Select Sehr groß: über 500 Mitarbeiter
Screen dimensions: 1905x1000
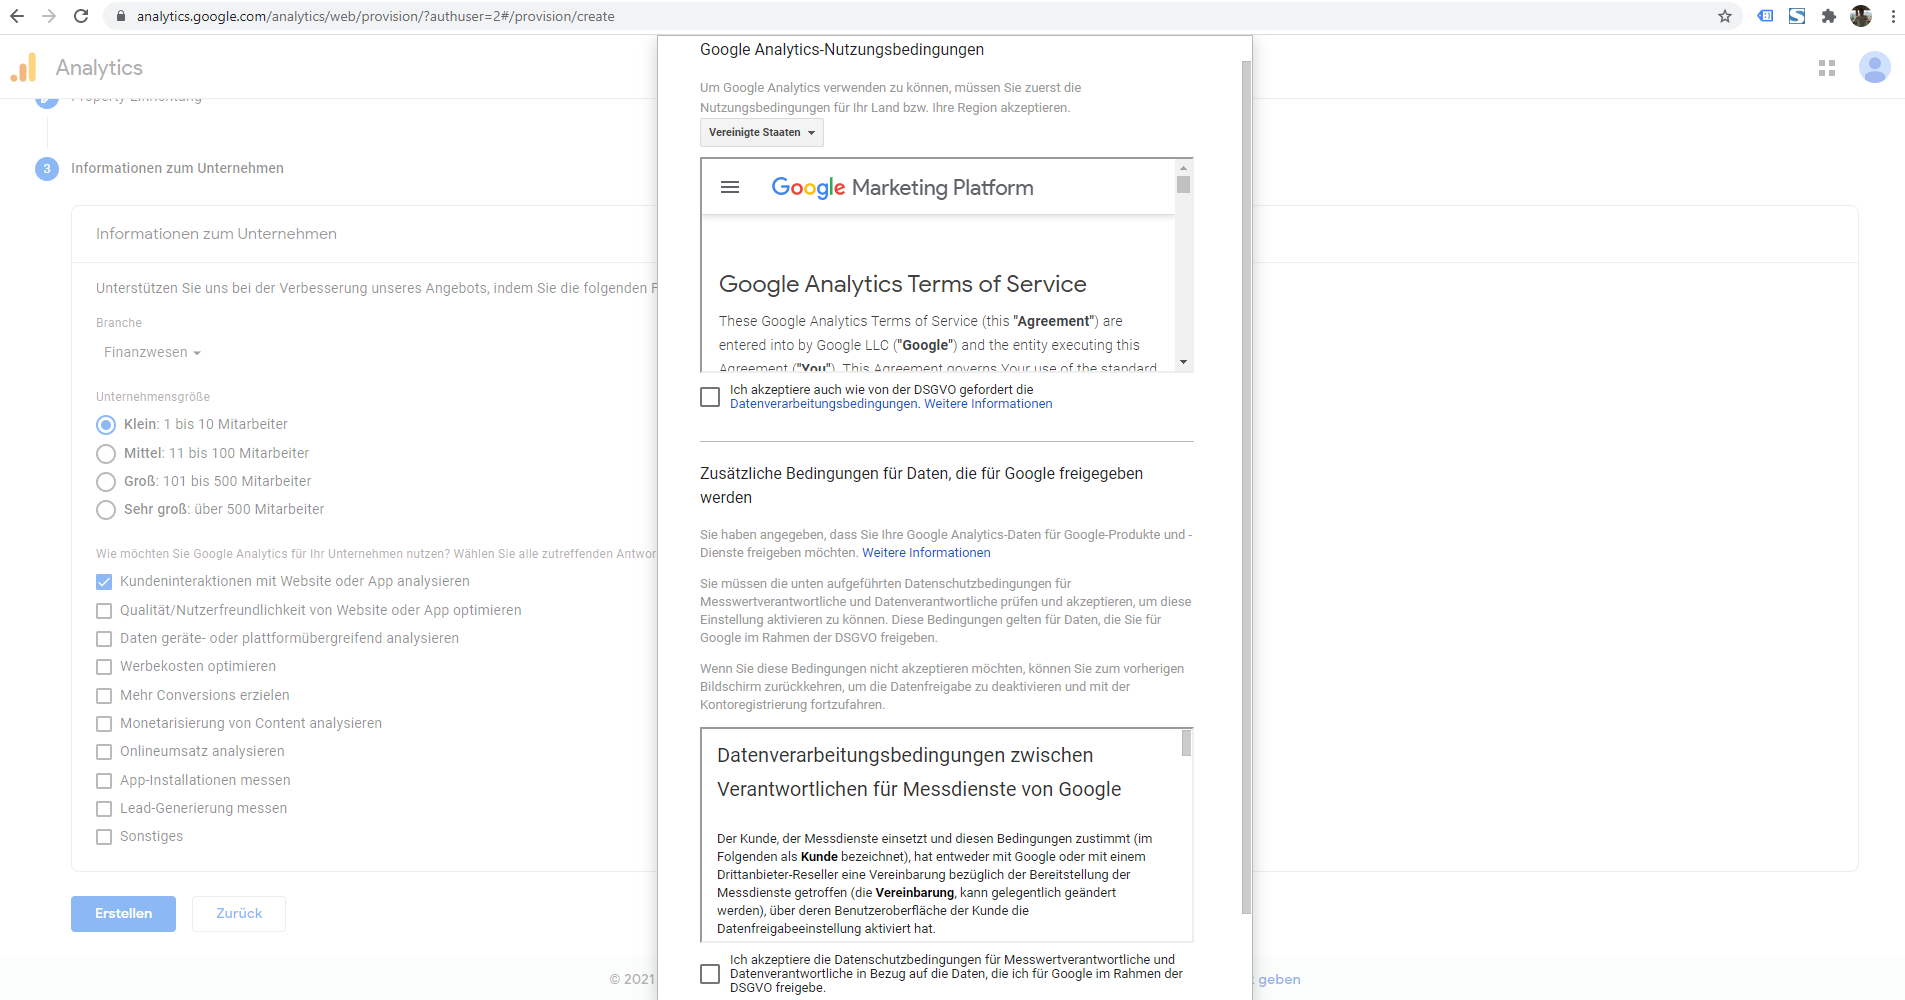[106, 510]
